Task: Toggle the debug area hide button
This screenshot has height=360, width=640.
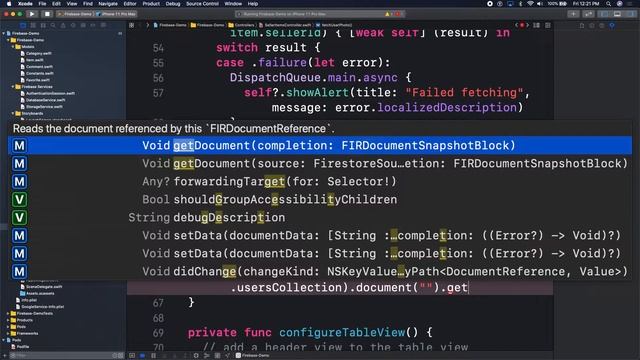Action: [132, 356]
